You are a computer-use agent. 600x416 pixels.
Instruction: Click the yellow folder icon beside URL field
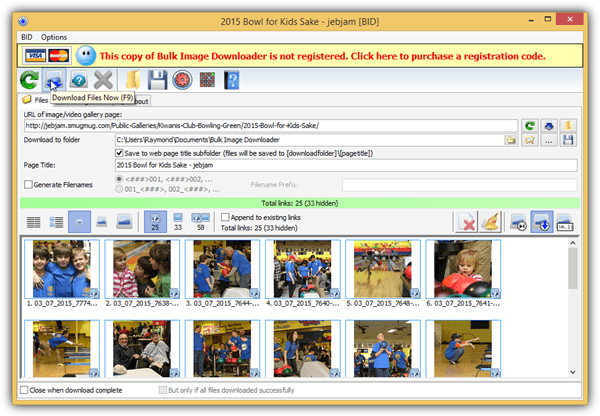tap(568, 126)
